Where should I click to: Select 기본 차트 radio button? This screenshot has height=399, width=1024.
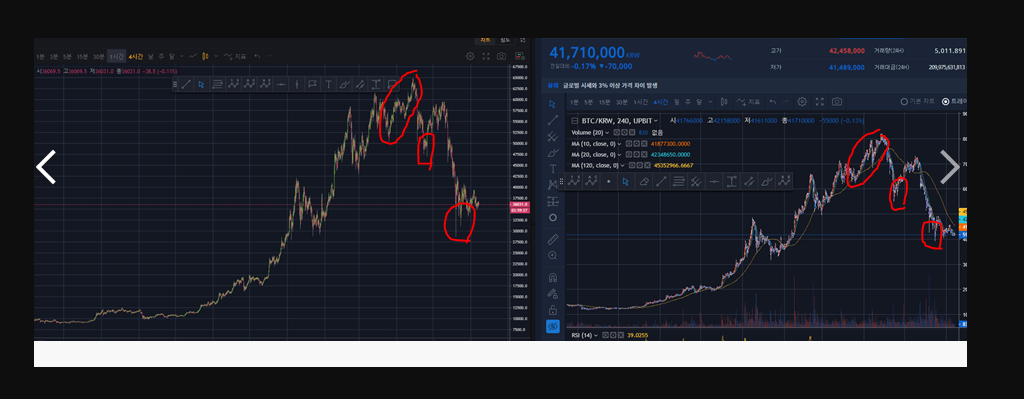pos(904,102)
